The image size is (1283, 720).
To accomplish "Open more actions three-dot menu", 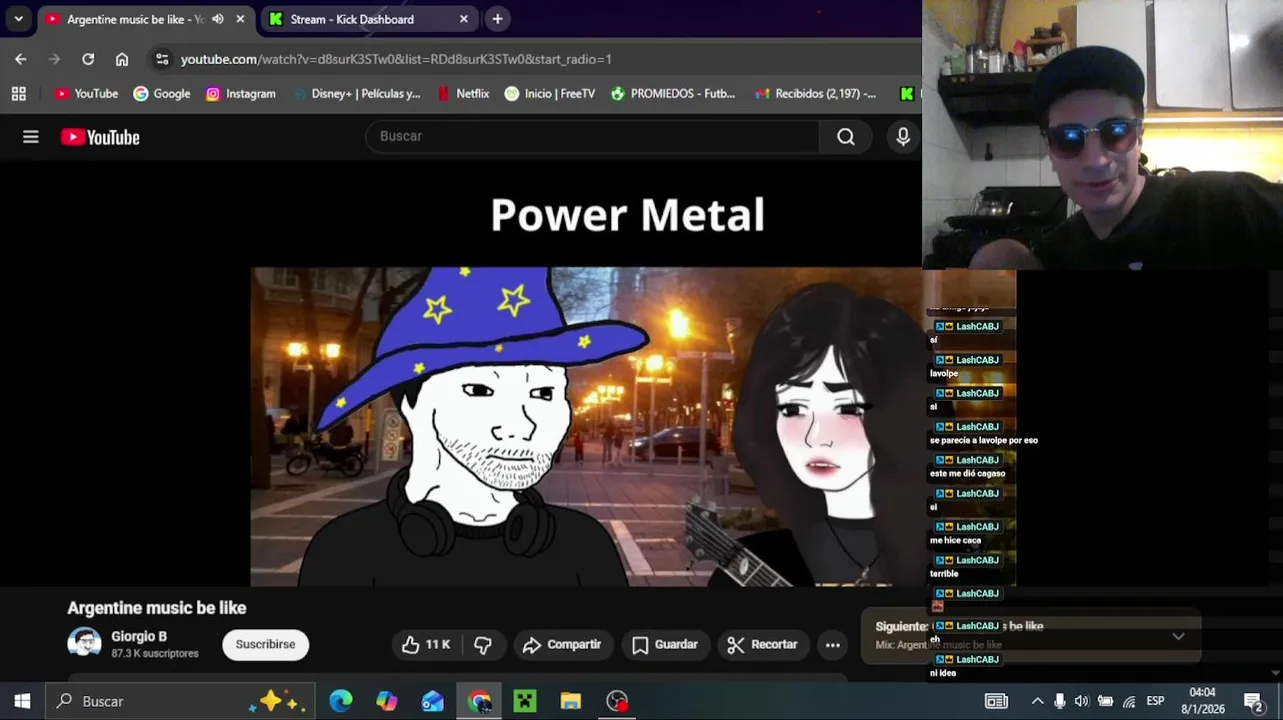I will [x=832, y=645].
